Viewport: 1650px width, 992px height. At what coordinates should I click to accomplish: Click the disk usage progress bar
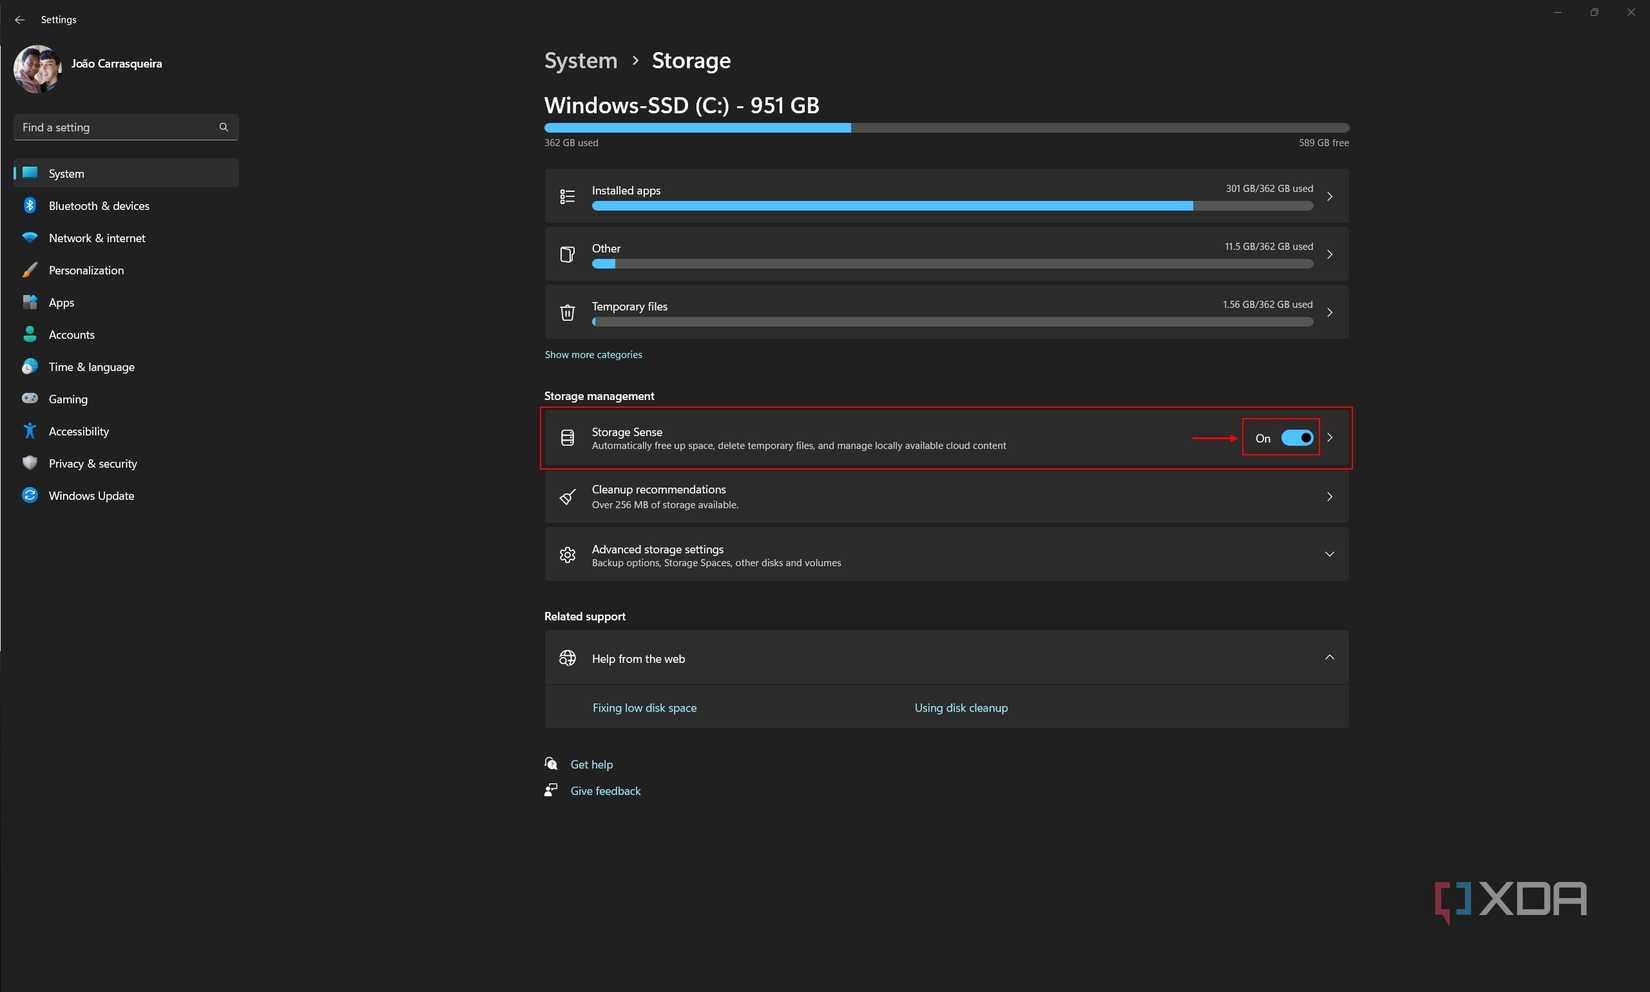coord(946,127)
